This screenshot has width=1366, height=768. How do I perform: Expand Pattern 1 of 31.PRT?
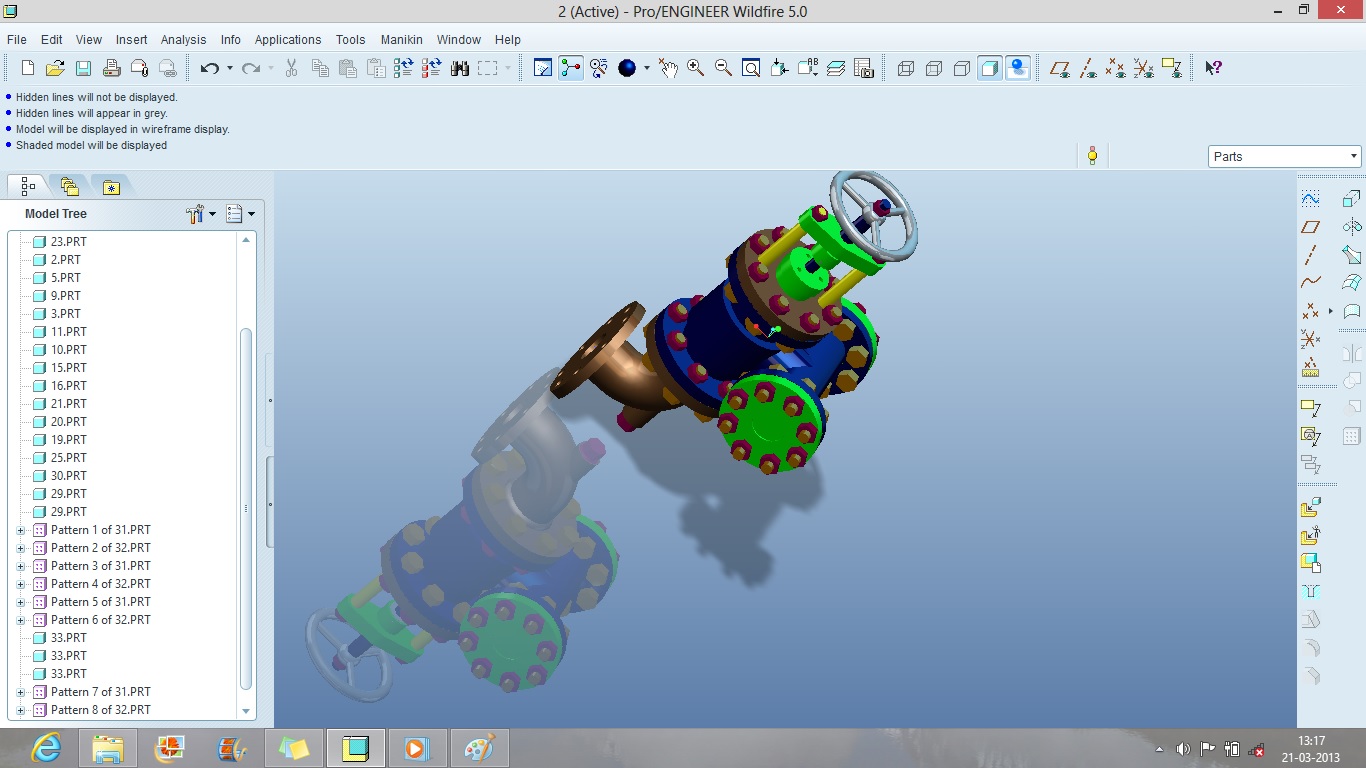pos(21,530)
